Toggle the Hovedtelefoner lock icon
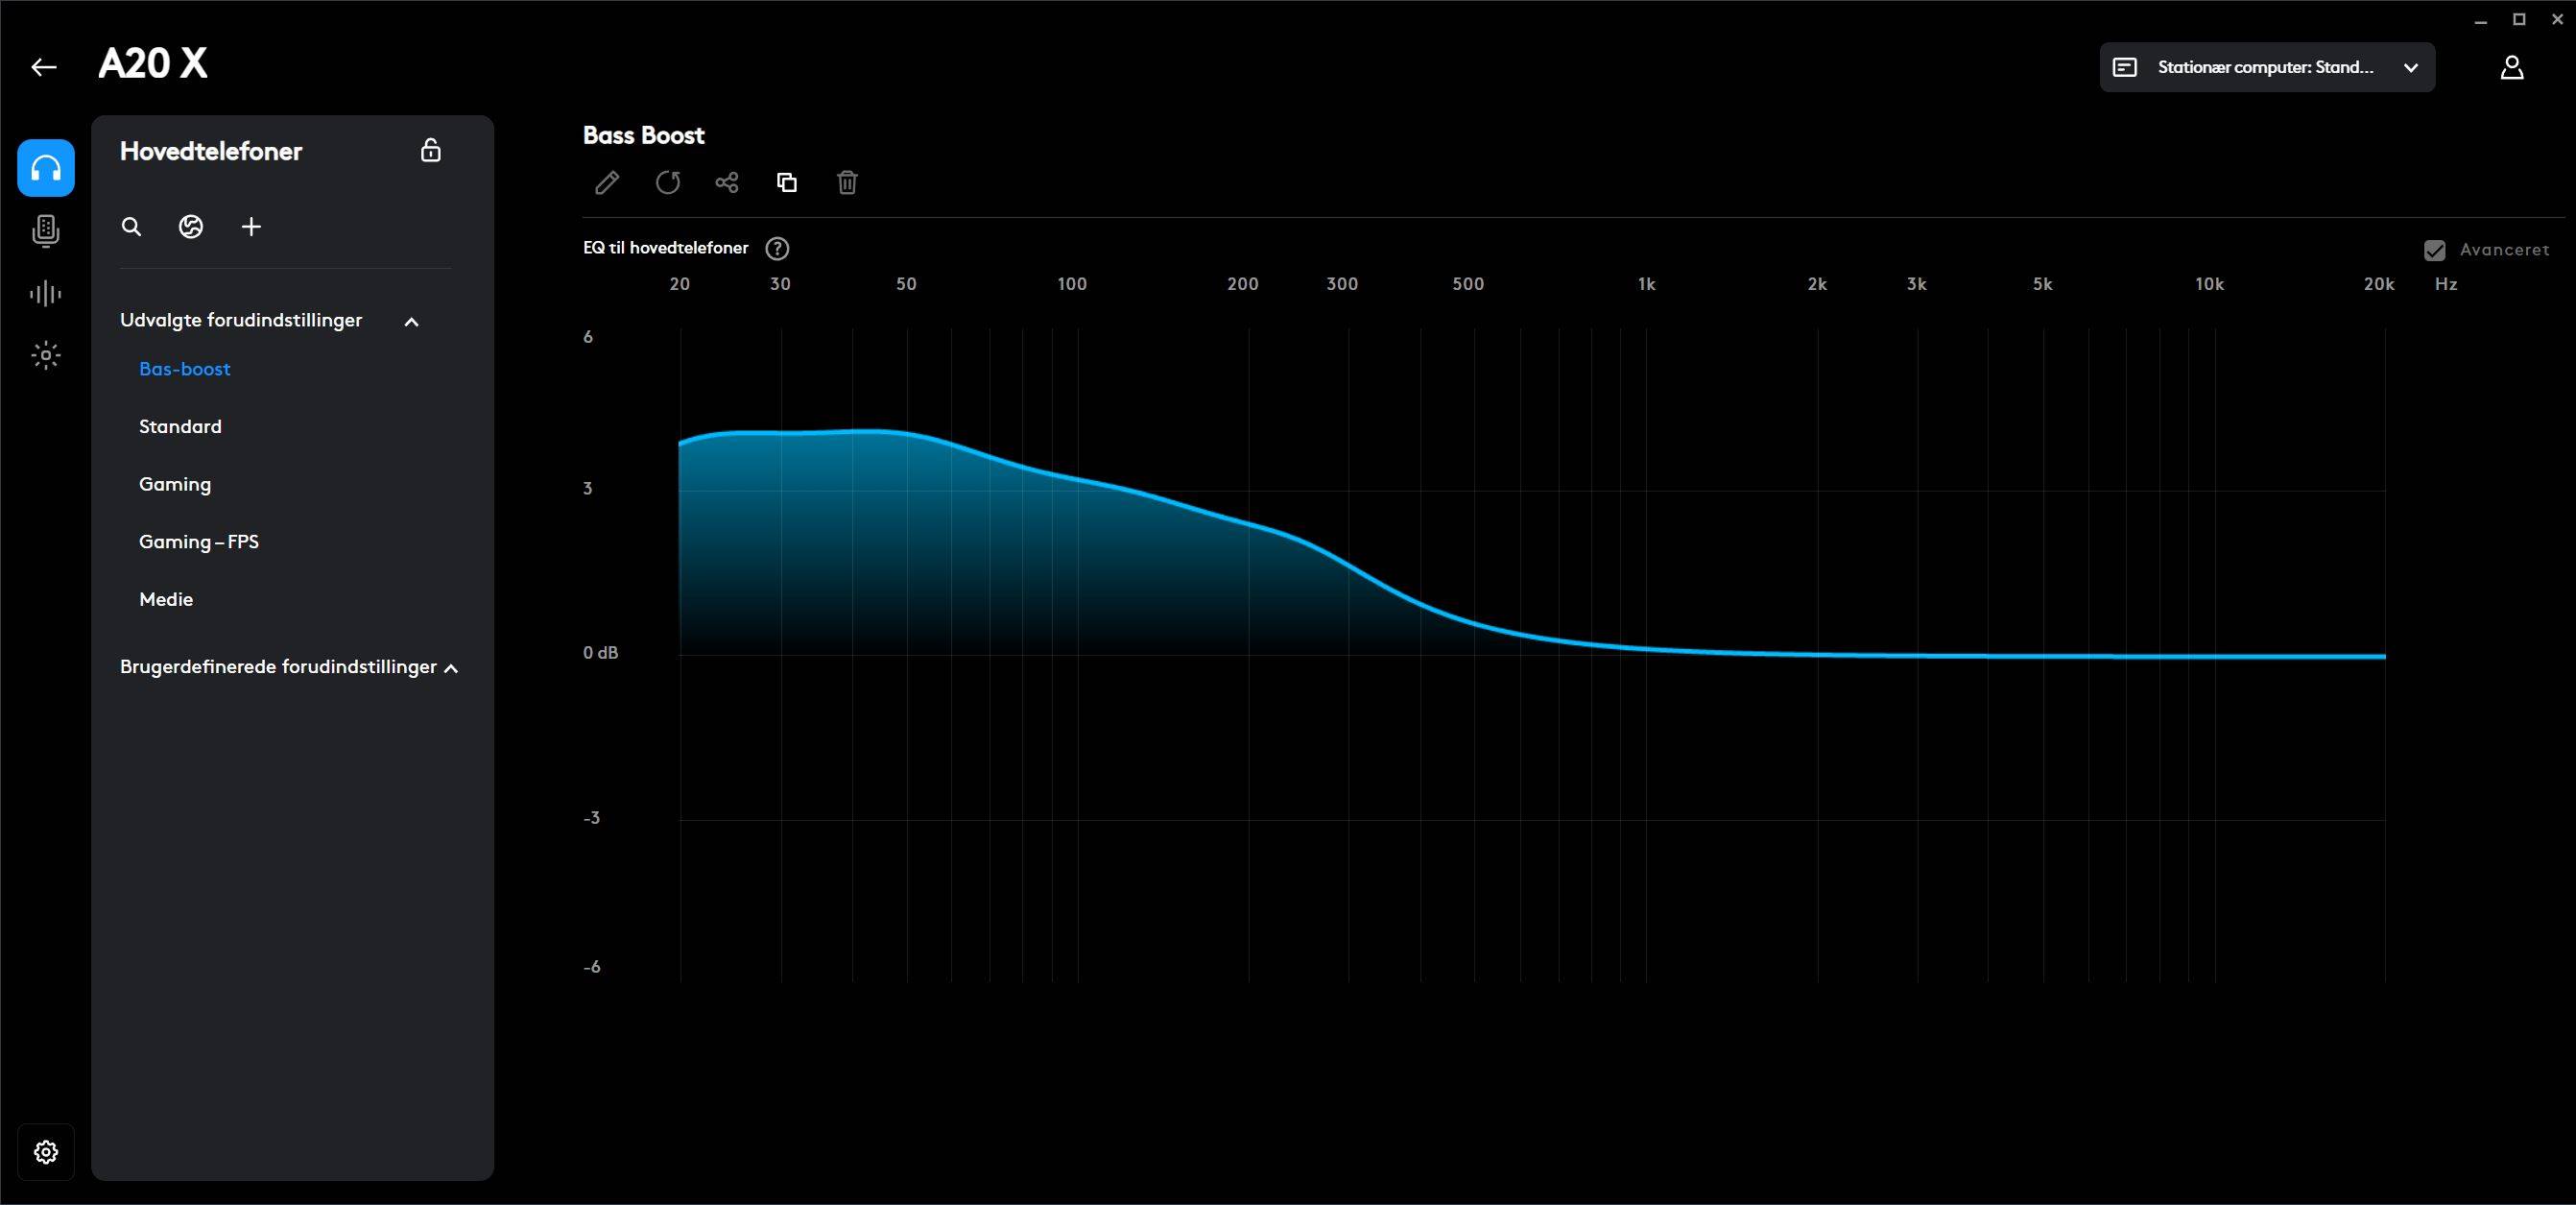The height and width of the screenshot is (1205, 2576). click(x=431, y=151)
